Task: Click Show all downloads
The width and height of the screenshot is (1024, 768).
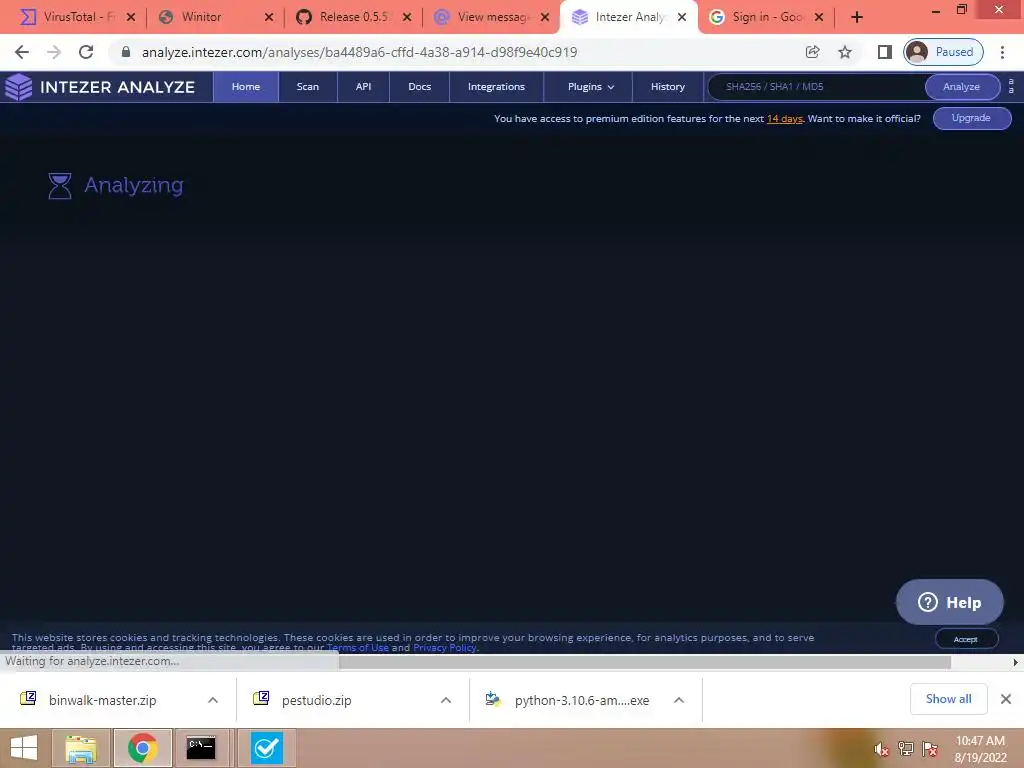Action: pyautogui.click(x=948, y=699)
